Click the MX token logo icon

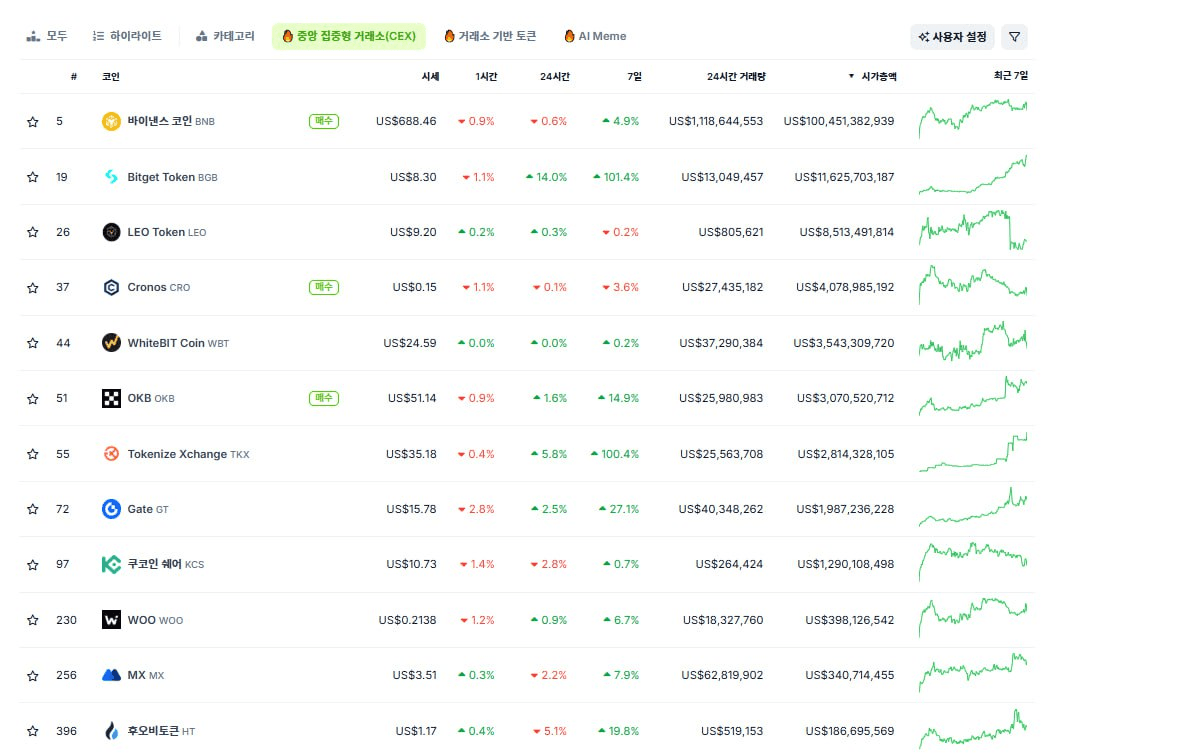coord(111,675)
